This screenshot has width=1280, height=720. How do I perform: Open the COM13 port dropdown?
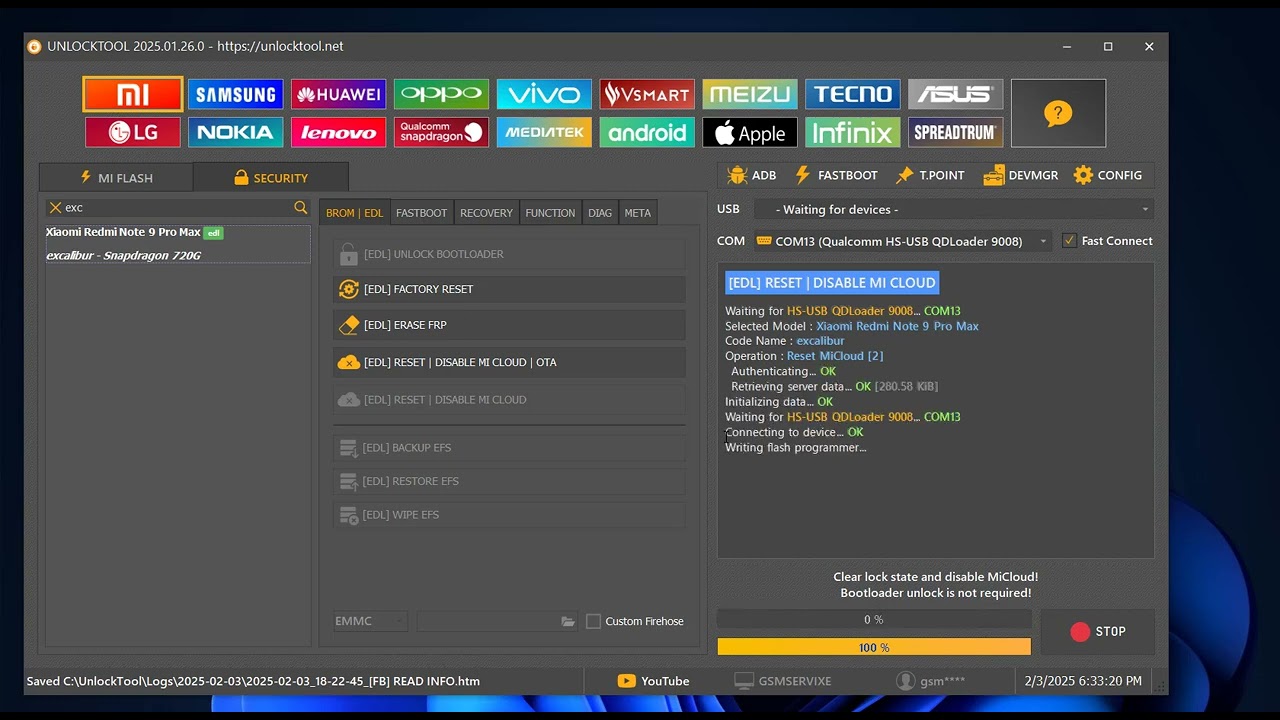903,241
